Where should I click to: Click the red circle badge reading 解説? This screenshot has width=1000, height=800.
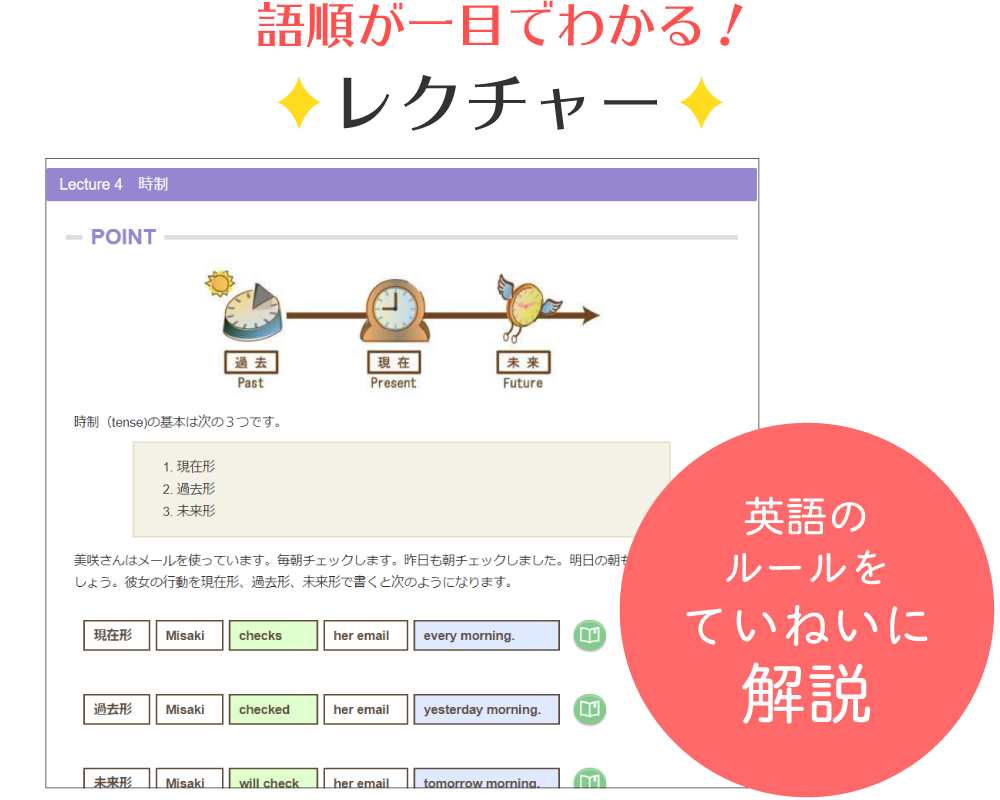(x=806, y=612)
